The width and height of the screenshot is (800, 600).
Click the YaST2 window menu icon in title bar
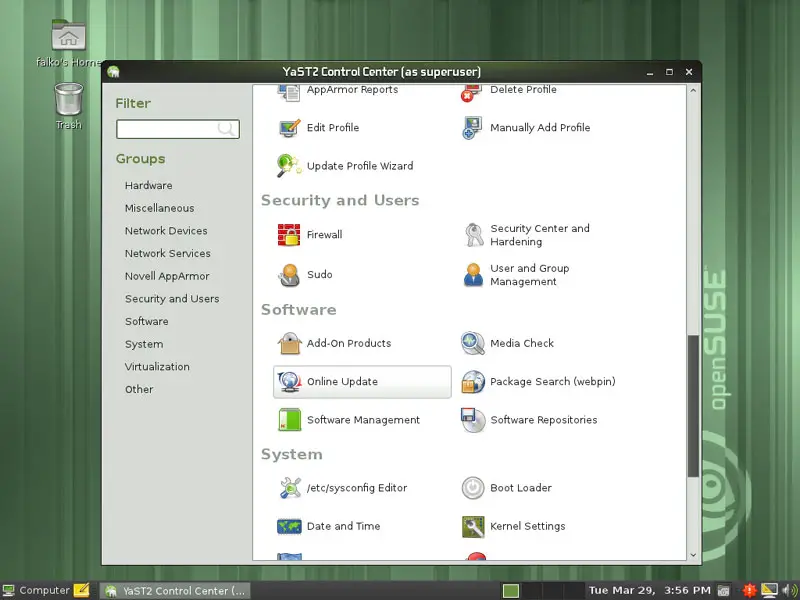coord(113,72)
